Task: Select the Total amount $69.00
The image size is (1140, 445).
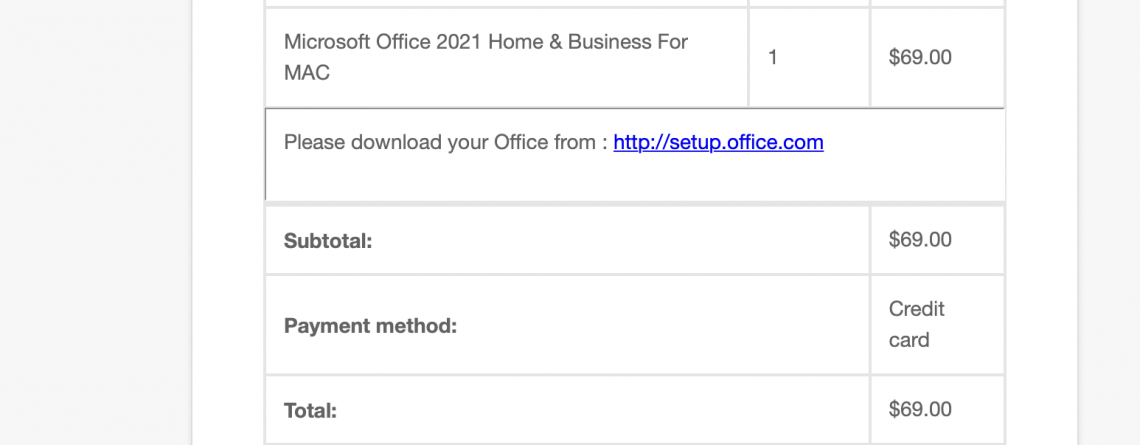Action: point(920,409)
